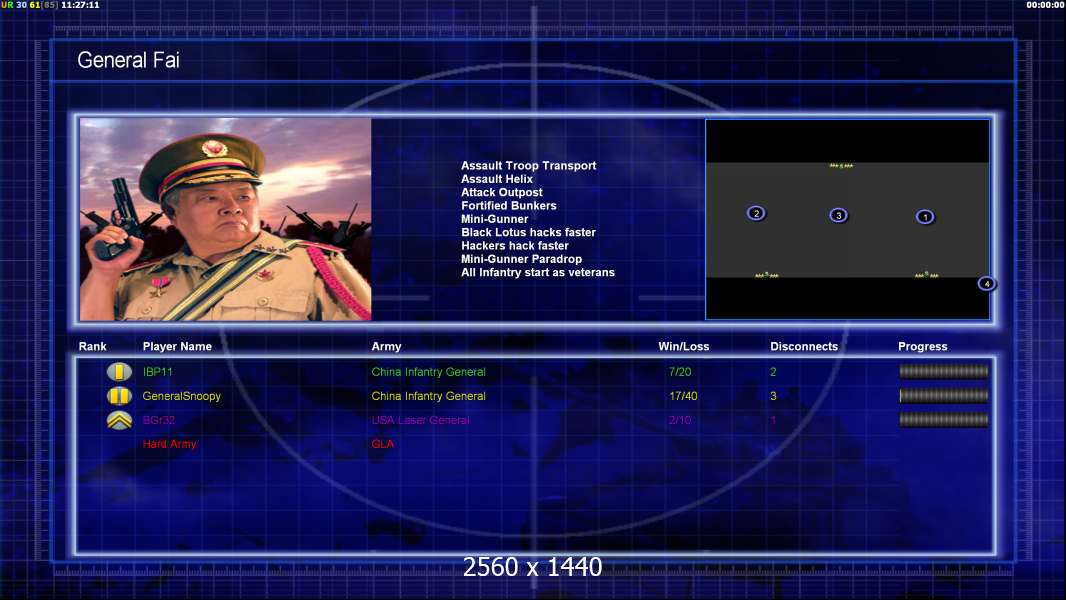This screenshot has height=600, width=1066.
Task: Click start position marker 1 on map
Action: 925,217
